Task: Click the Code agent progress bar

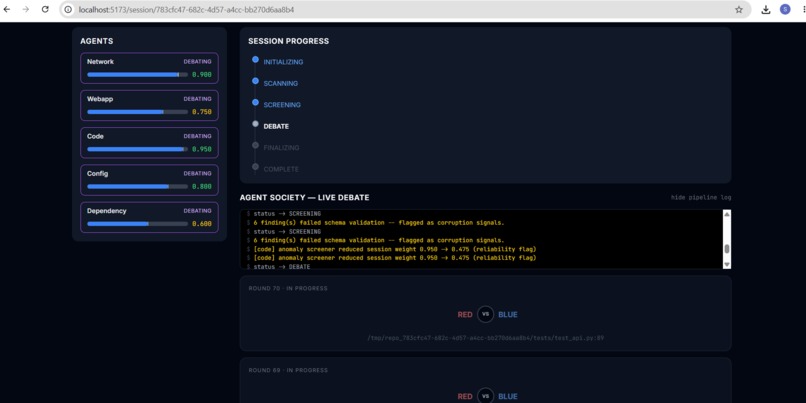Action: (137, 149)
